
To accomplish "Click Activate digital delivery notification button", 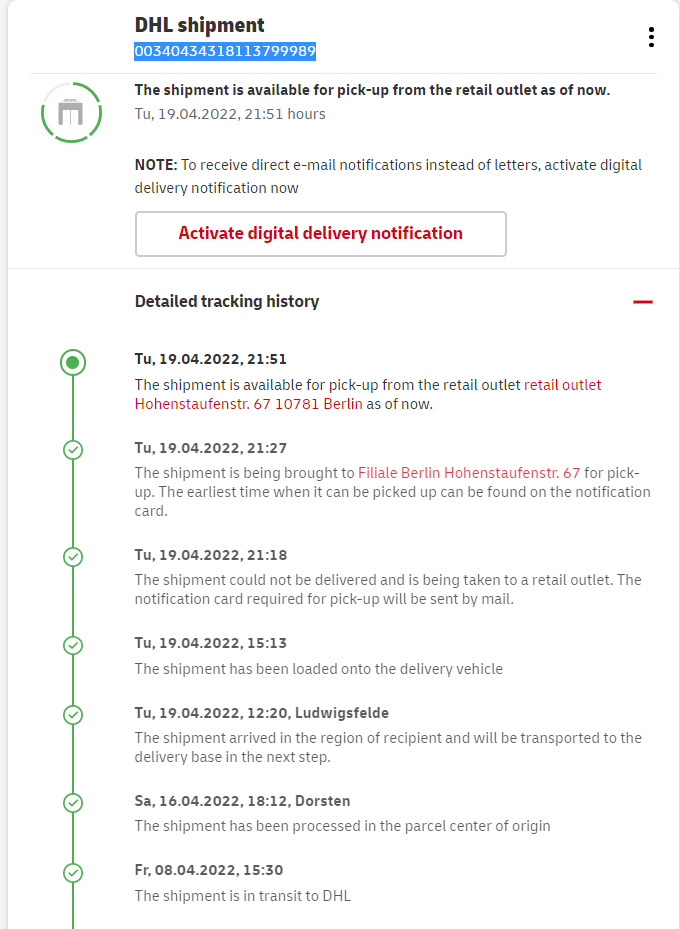I will coord(321,234).
